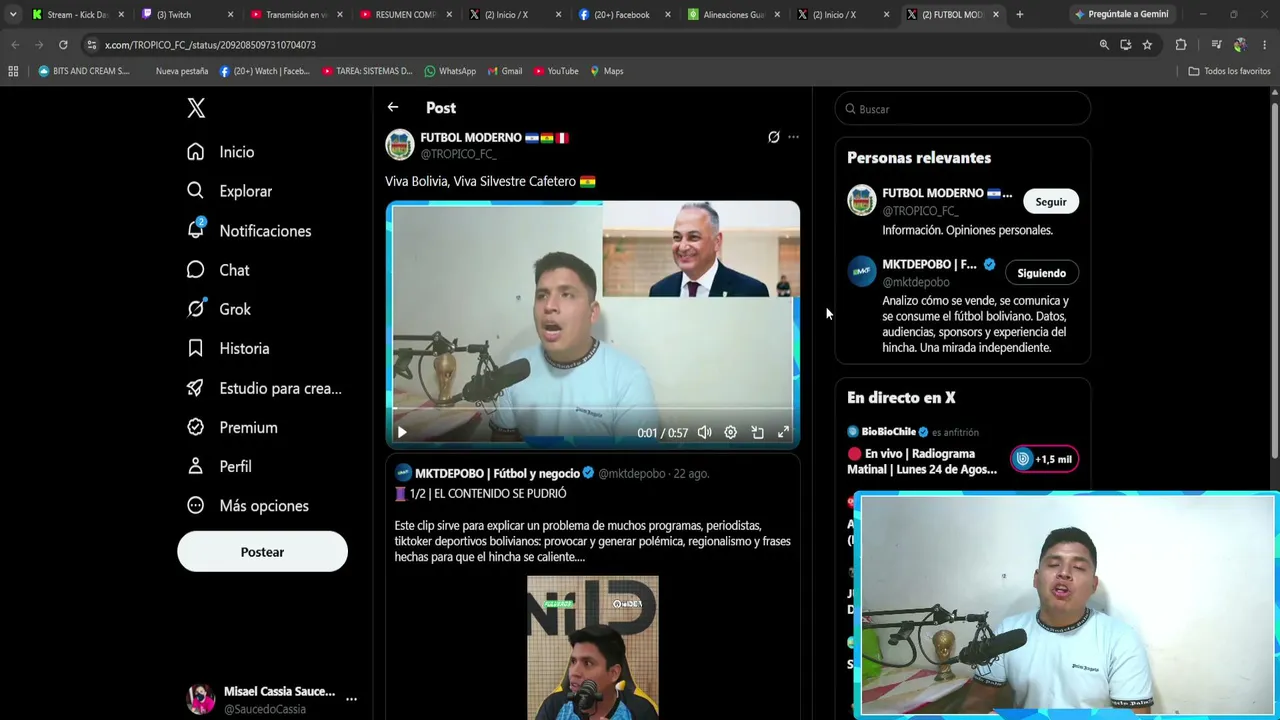Open Chrome three-dot menu

[x=1265, y=45]
